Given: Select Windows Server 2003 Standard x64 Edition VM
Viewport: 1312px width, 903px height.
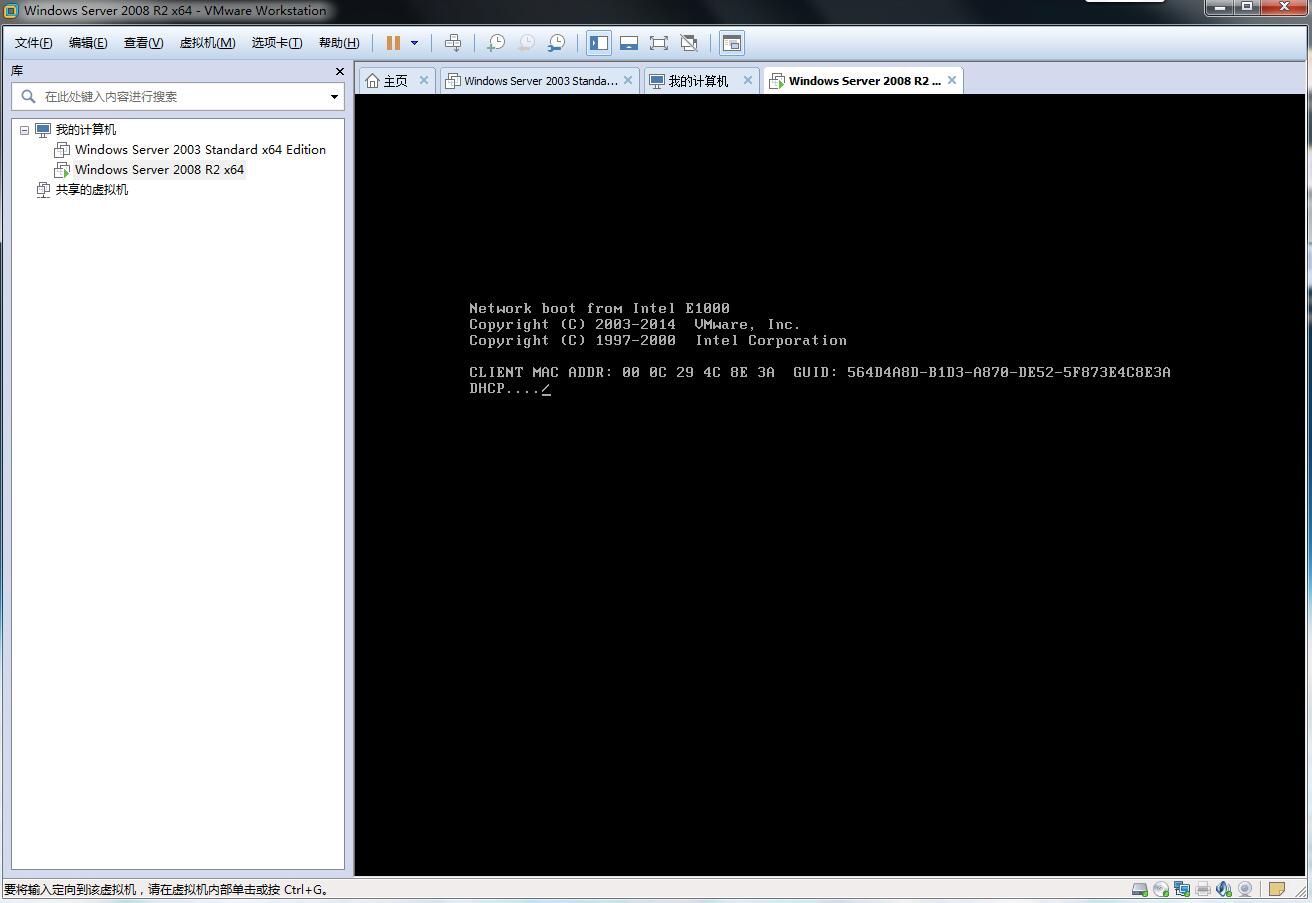Looking at the screenshot, I should point(200,150).
